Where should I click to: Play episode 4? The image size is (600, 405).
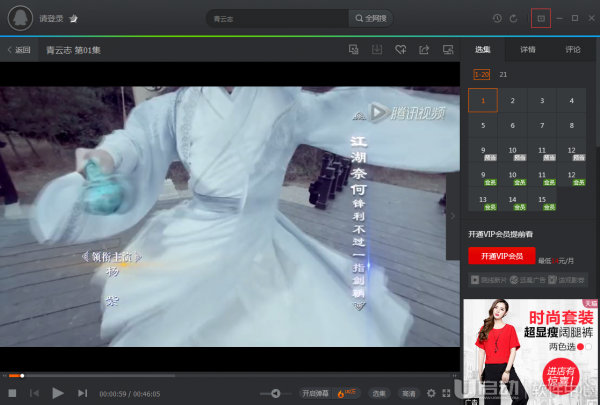click(x=571, y=100)
